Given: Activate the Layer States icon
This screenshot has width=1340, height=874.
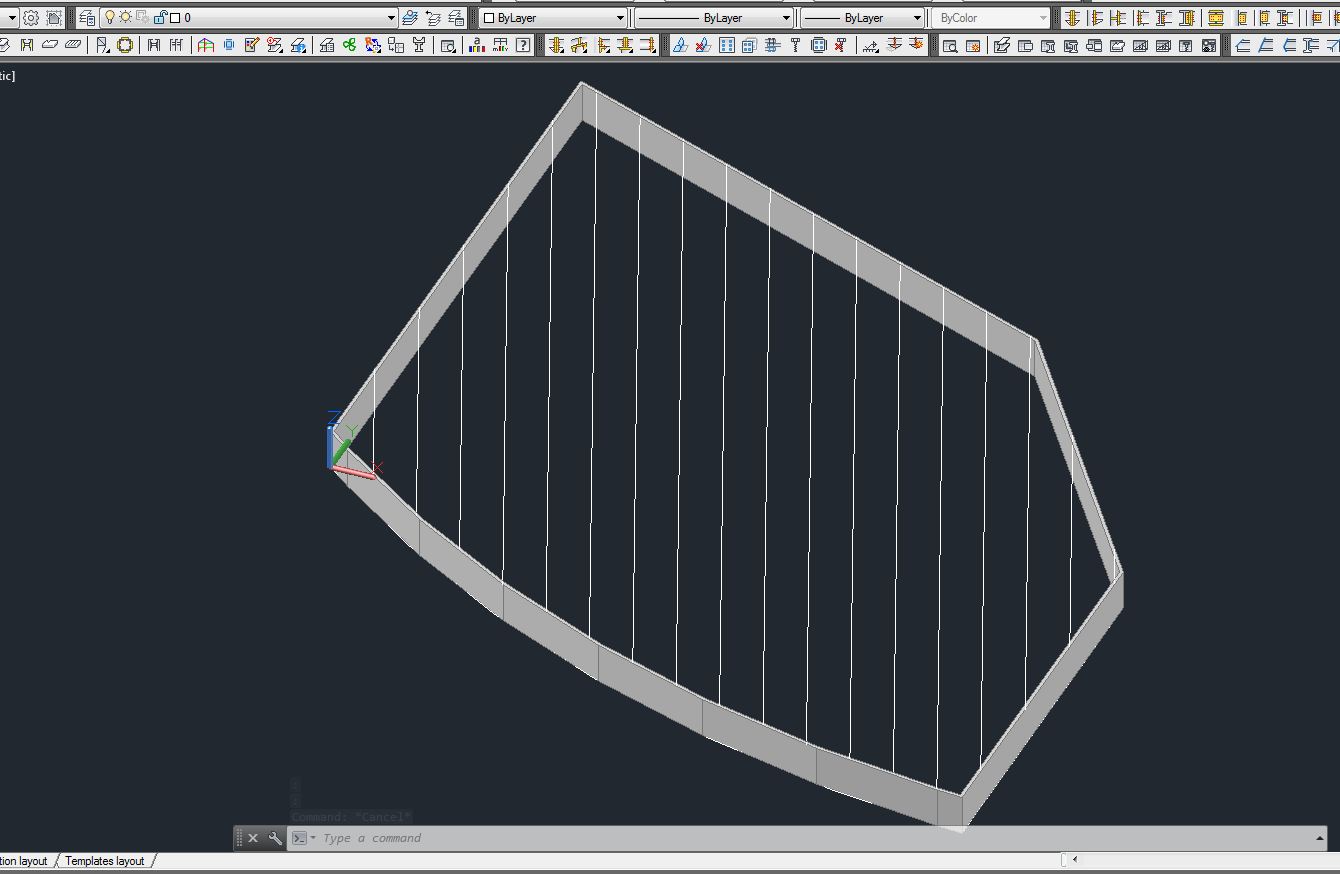Looking at the screenshot, I should [x=456, y=17].
